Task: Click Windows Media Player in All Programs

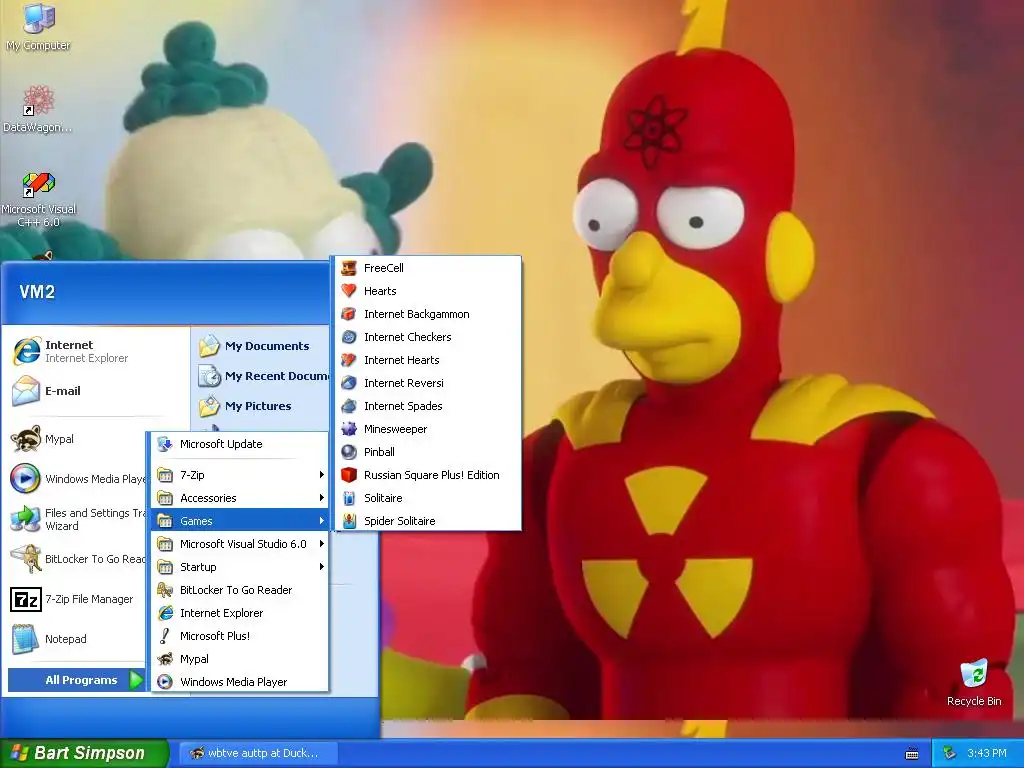Action: pyautogui.click(x=240, y=682)
